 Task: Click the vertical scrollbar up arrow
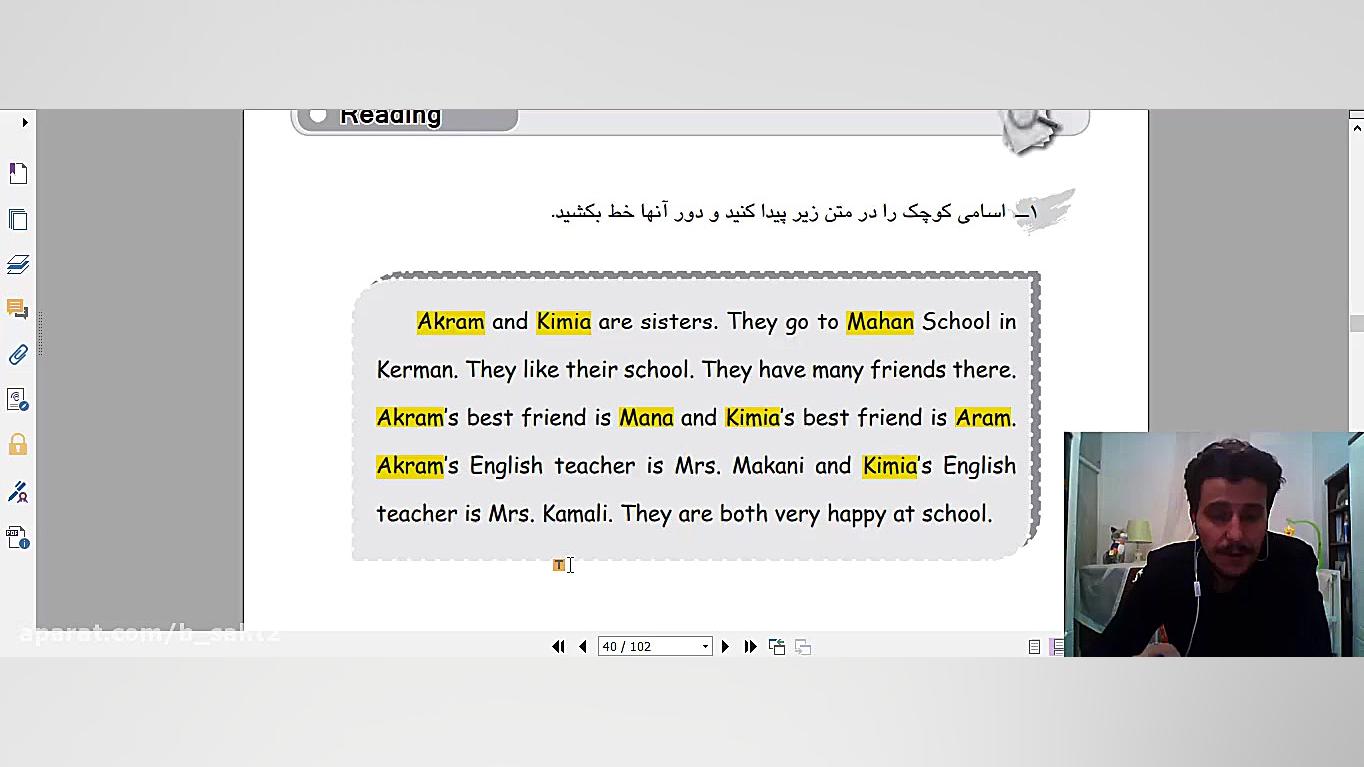1356,127
